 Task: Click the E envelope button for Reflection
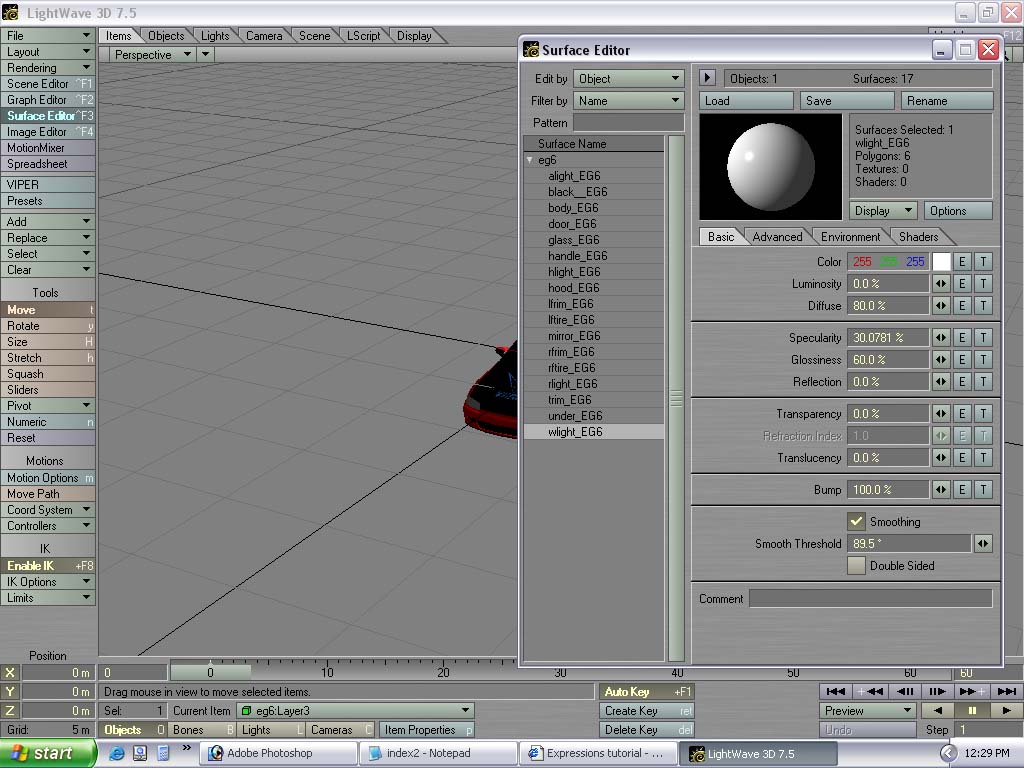coord(962,381)
